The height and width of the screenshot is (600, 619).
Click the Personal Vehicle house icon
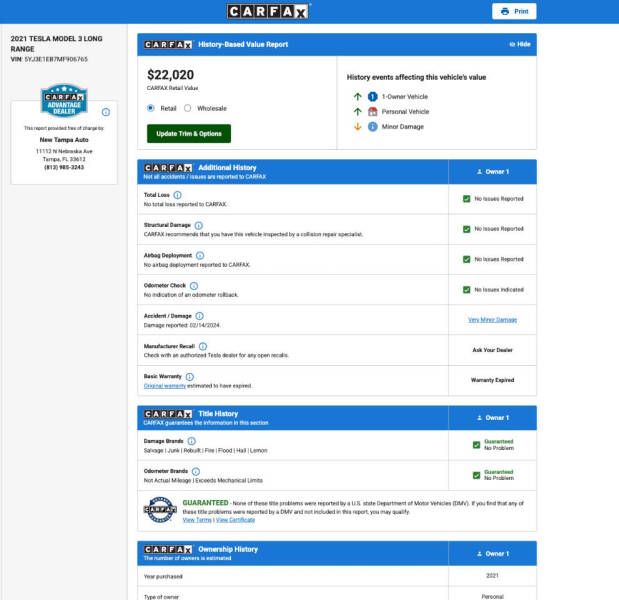point(373,112)
